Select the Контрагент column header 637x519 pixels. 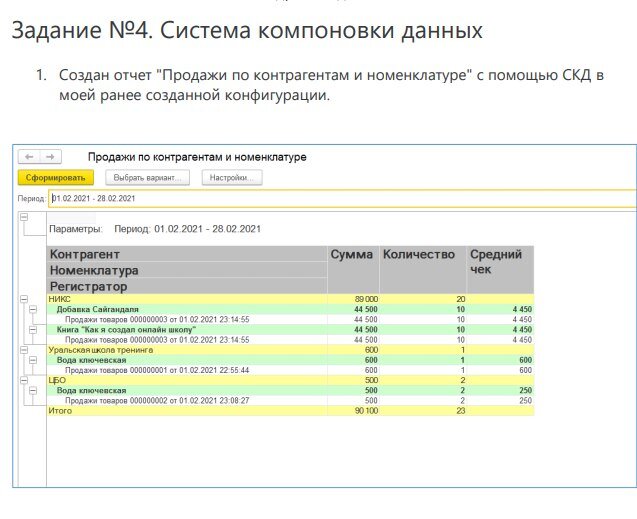click(x=187, y=254)
